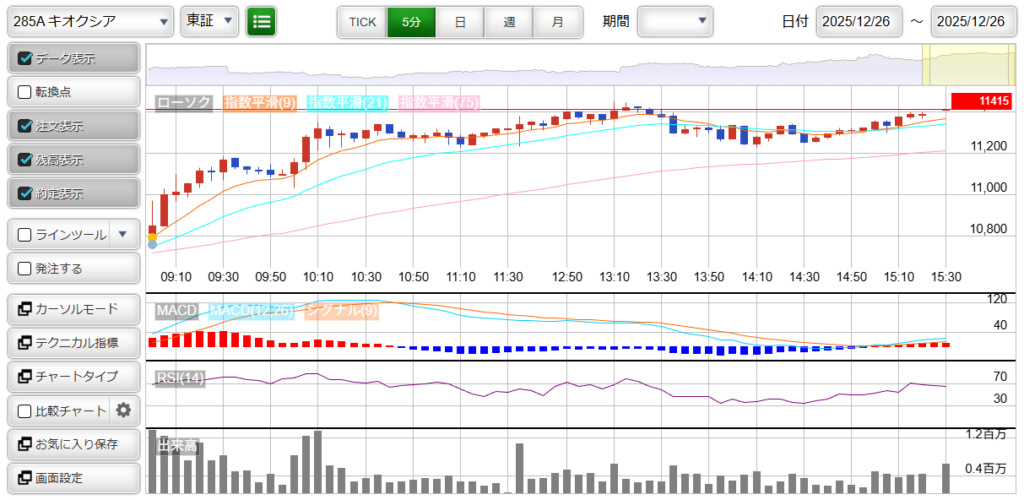Open the gear settings for 比較チャート

[x=124, y=410]
